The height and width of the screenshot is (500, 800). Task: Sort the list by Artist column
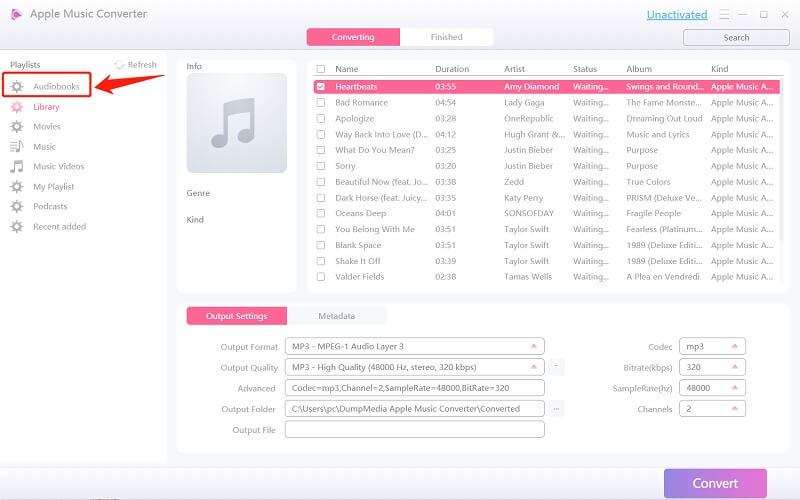pyautogui.click(x=514, y=69)
